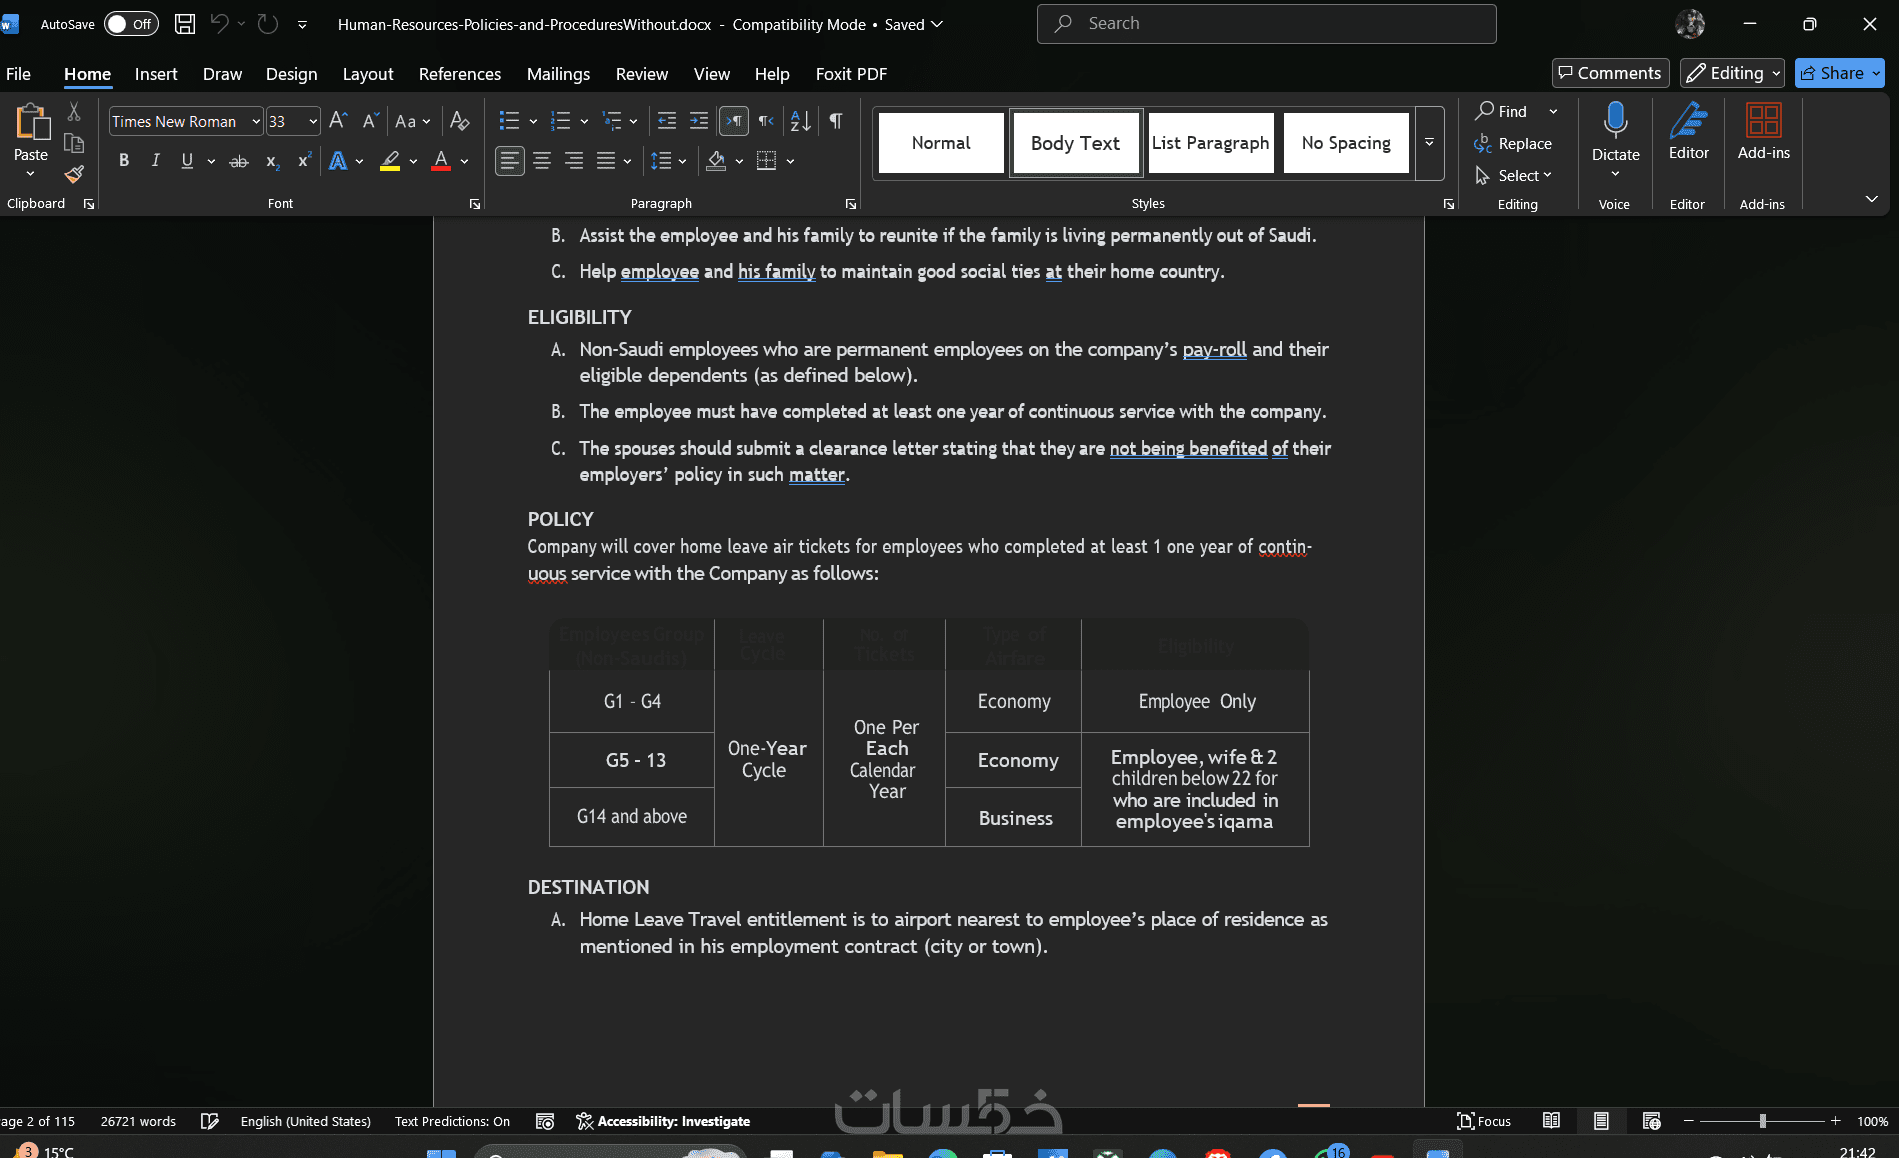Open the Select dropdown in Editing group
This screenshot has width=1899, height=1158.
(x=1514, y=175)
